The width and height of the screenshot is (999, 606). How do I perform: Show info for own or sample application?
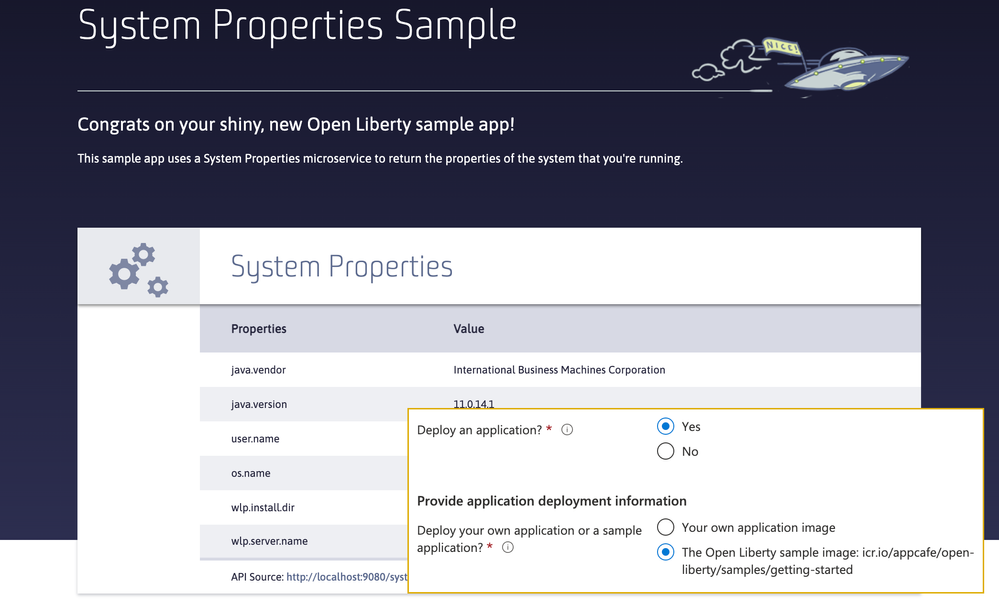click(x=508, y=547)
